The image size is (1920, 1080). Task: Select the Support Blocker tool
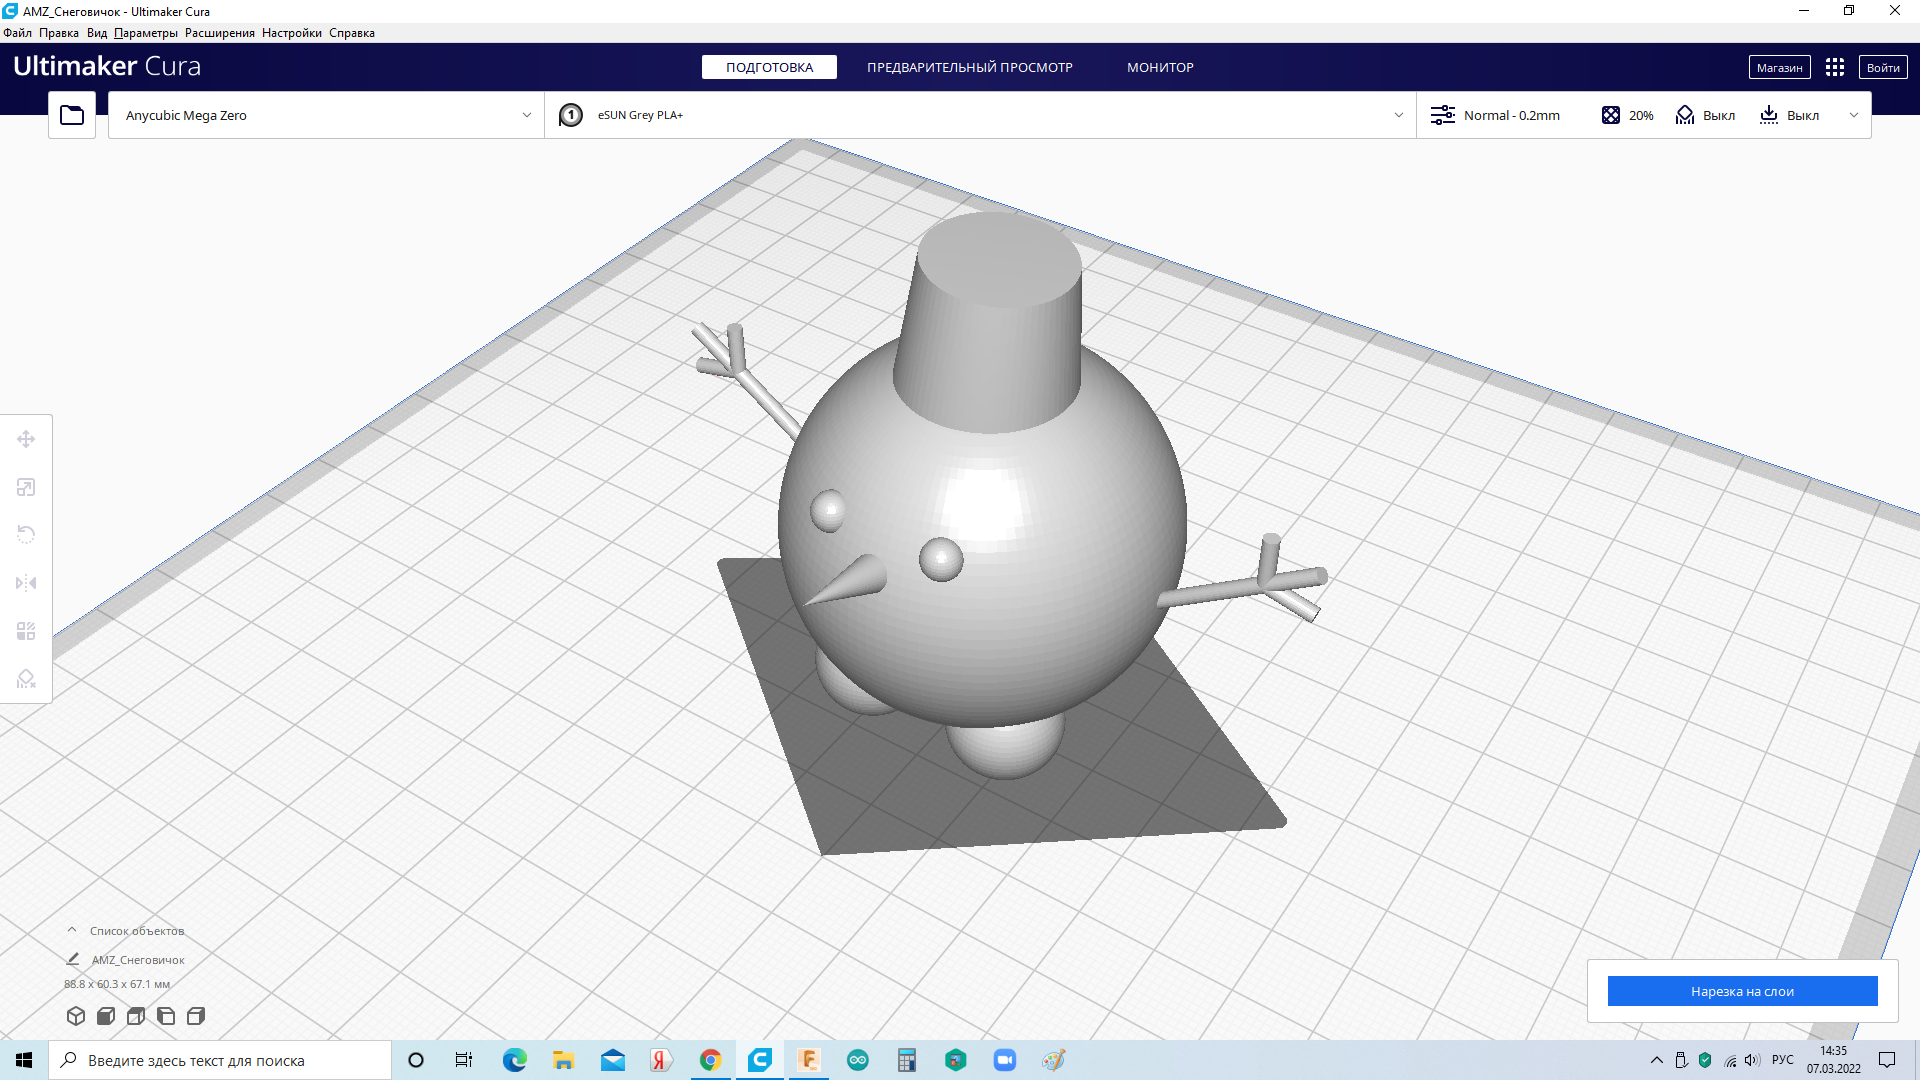click(x=26, y=679)
